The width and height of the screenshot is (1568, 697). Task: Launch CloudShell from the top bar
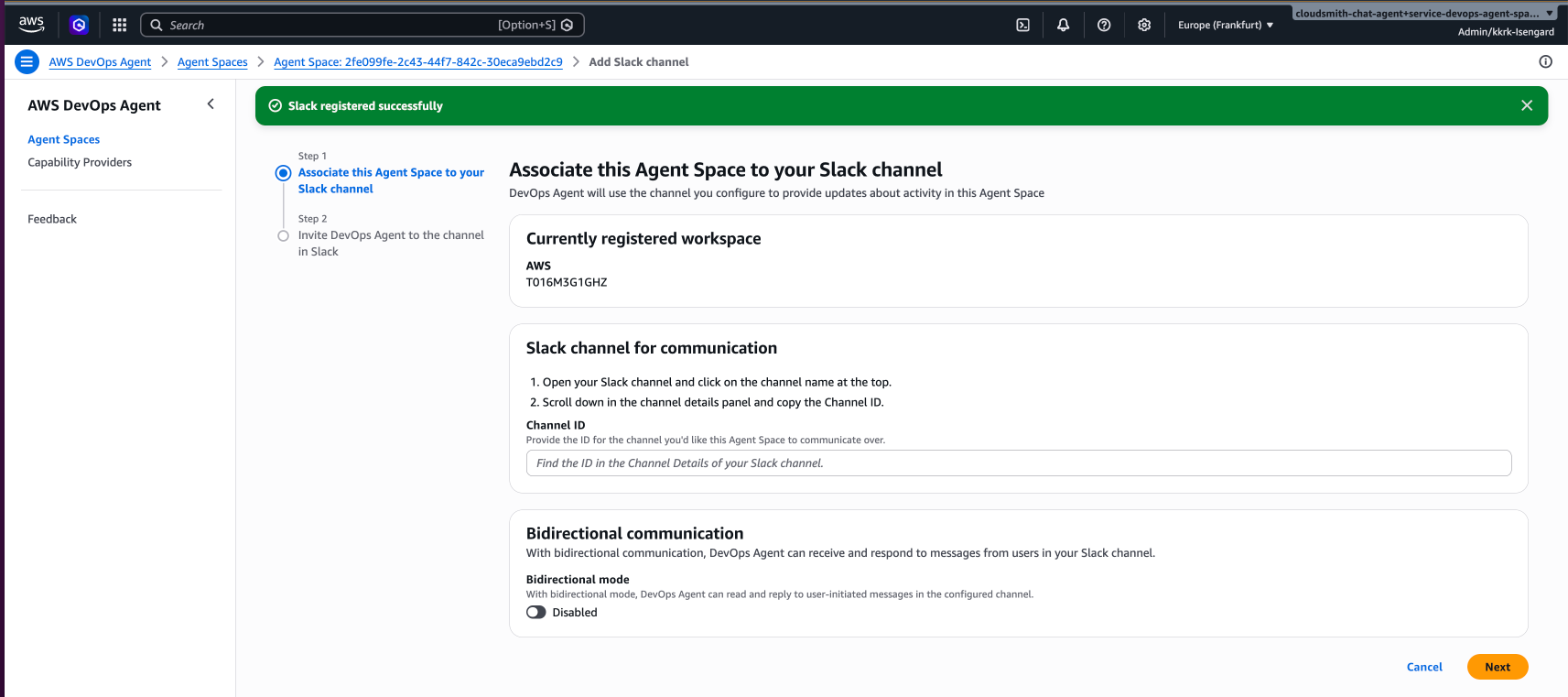coord(1023,25)
